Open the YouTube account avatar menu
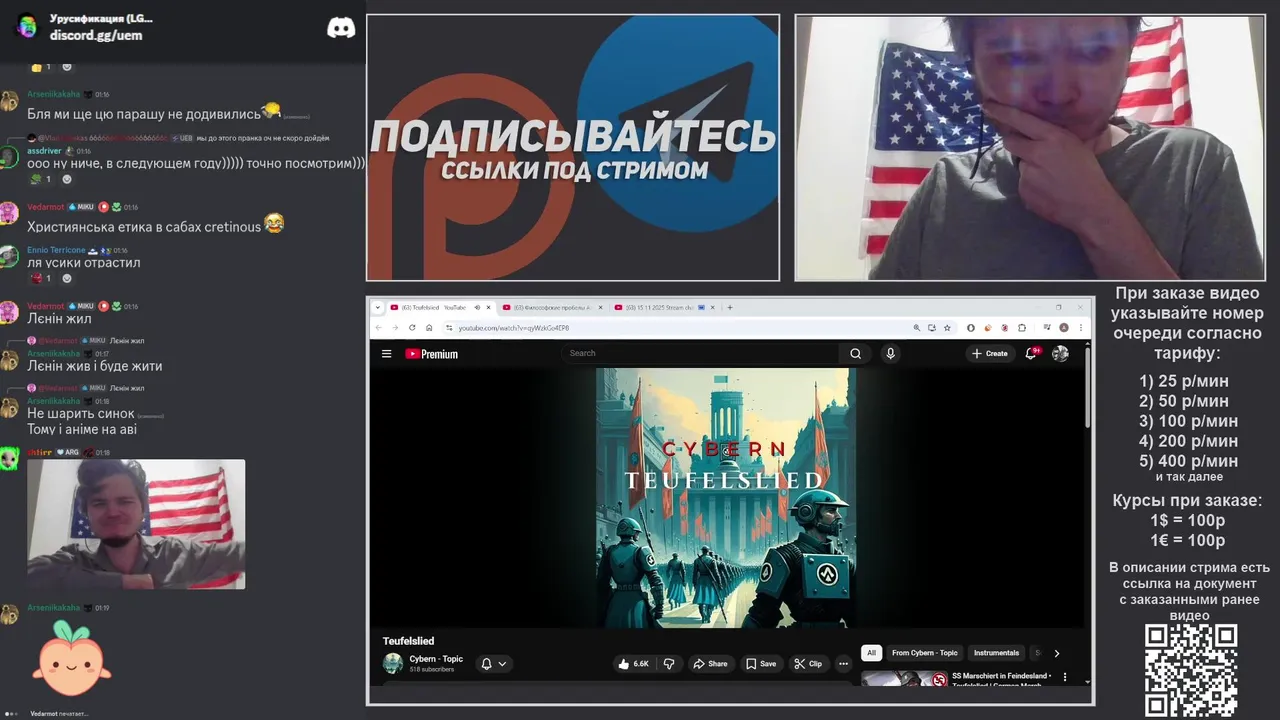Viewport: 1280px width, 720px height. (x=1060, y=353)
